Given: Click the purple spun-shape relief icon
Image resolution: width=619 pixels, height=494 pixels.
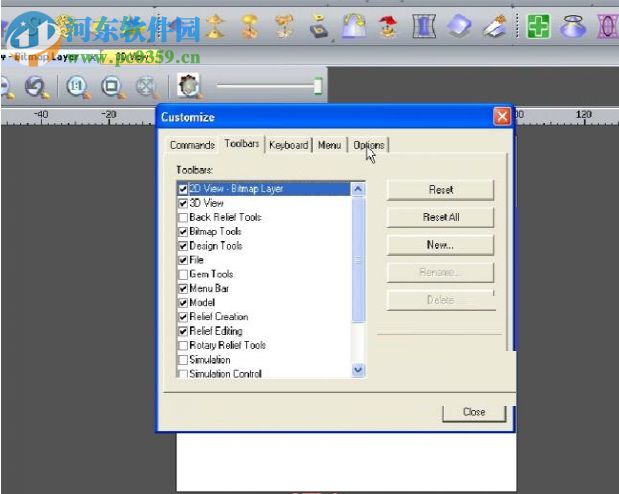Looking at the screenshot, I should click(572, 26).
